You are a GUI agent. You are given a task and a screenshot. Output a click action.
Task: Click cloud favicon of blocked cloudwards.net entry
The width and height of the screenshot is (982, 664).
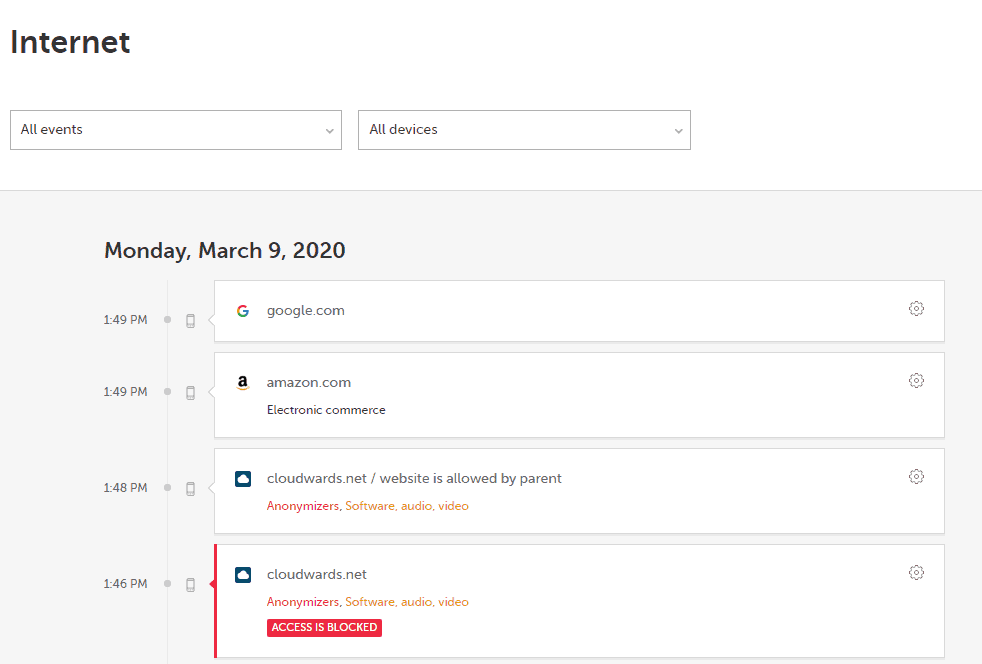tap(243, 574)
